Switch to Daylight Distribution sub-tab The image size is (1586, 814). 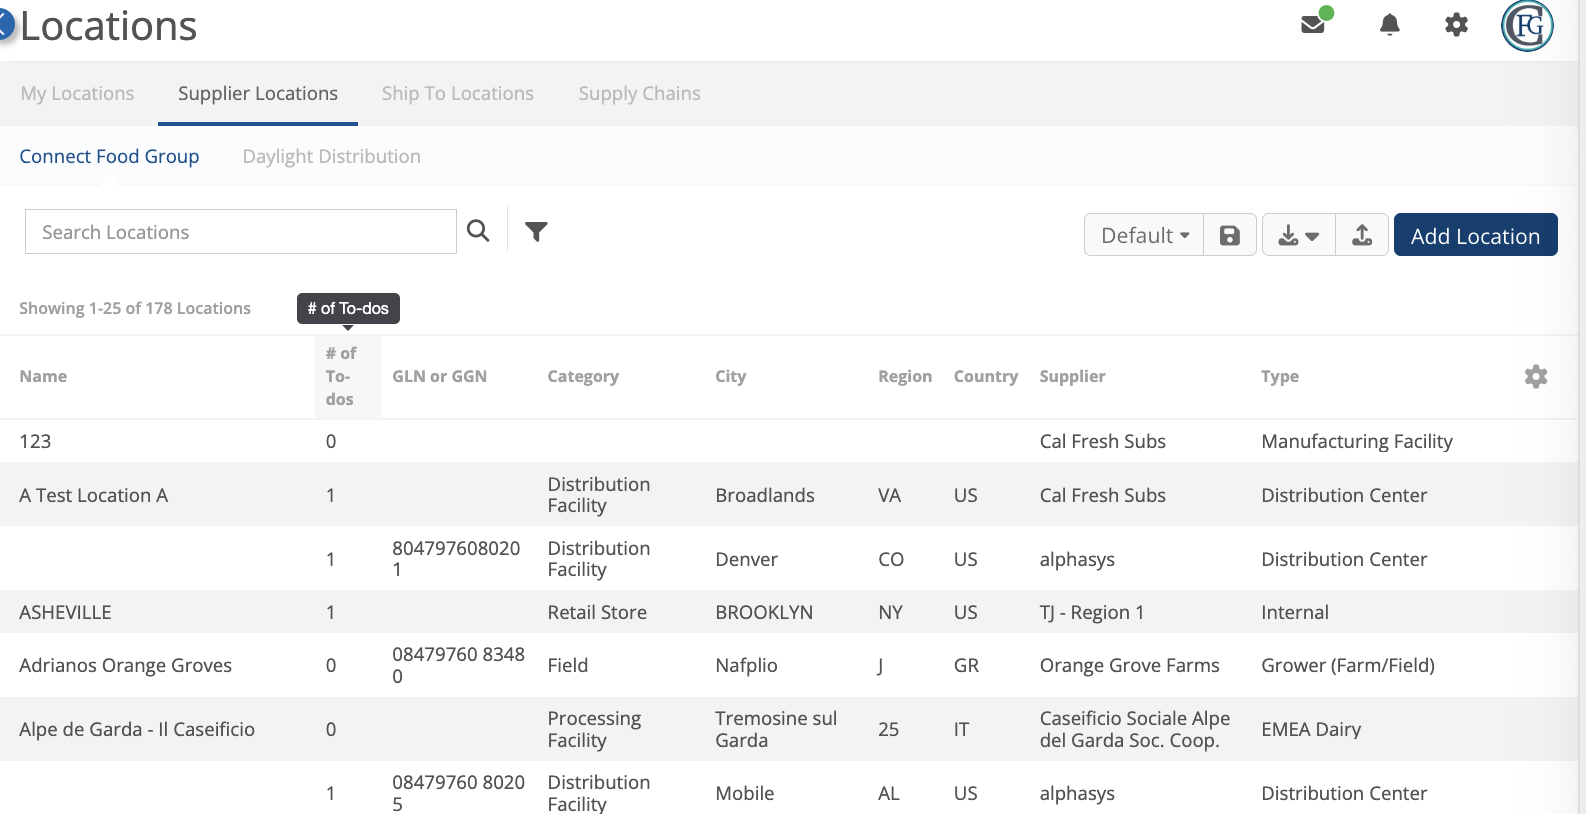[x=332, y=156]
